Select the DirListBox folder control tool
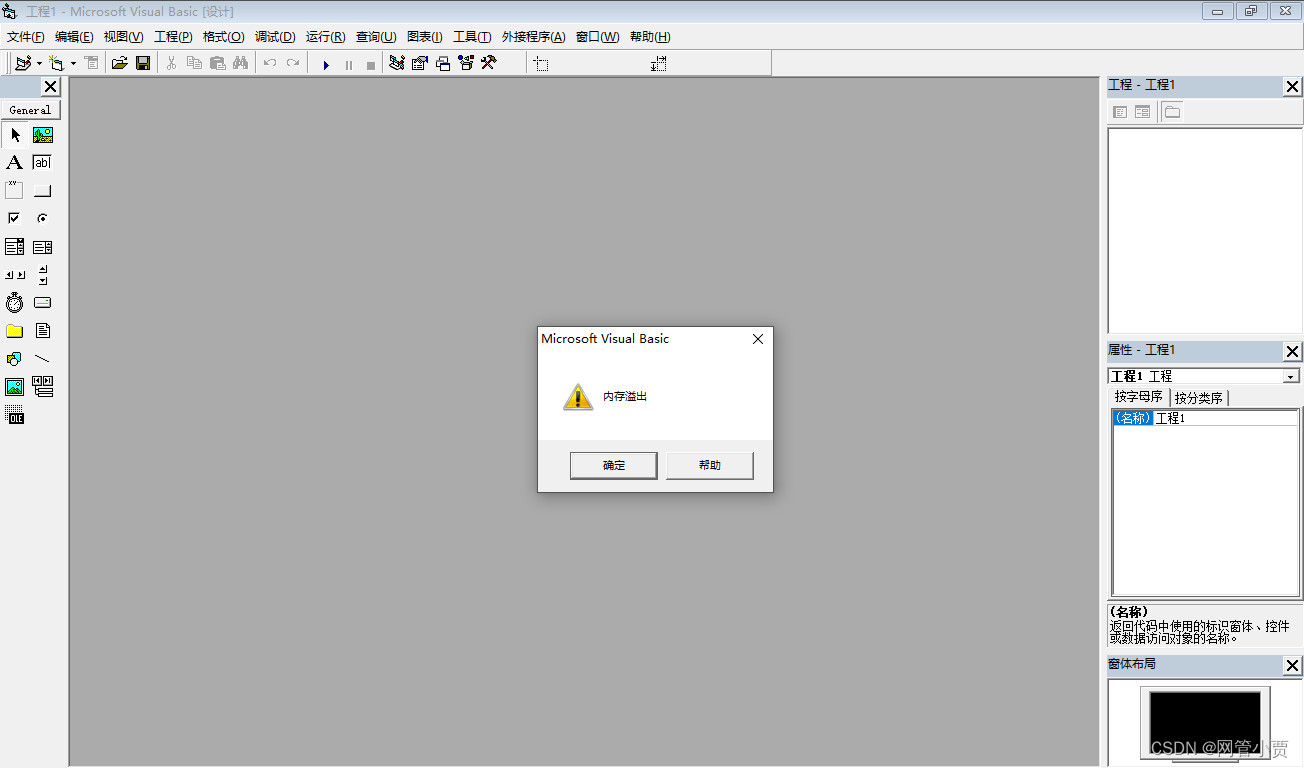This screenshot has height=768, width=1304. (x=15, y=331)
